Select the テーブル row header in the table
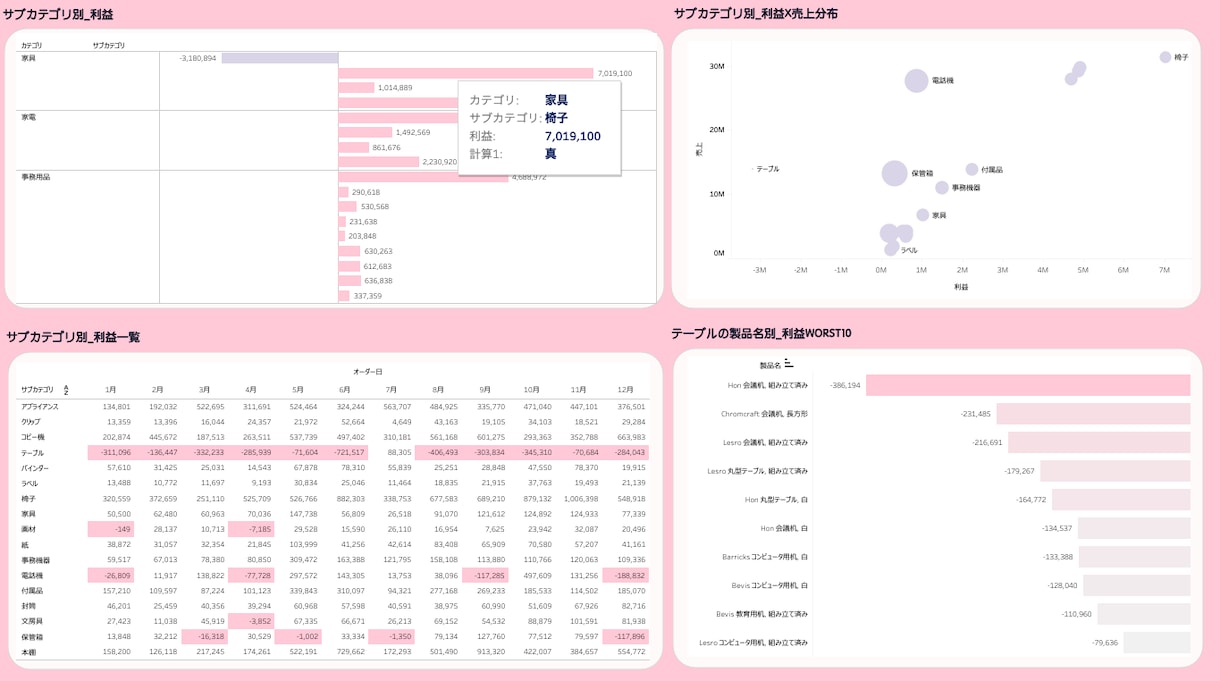 [x=32, y=453]
